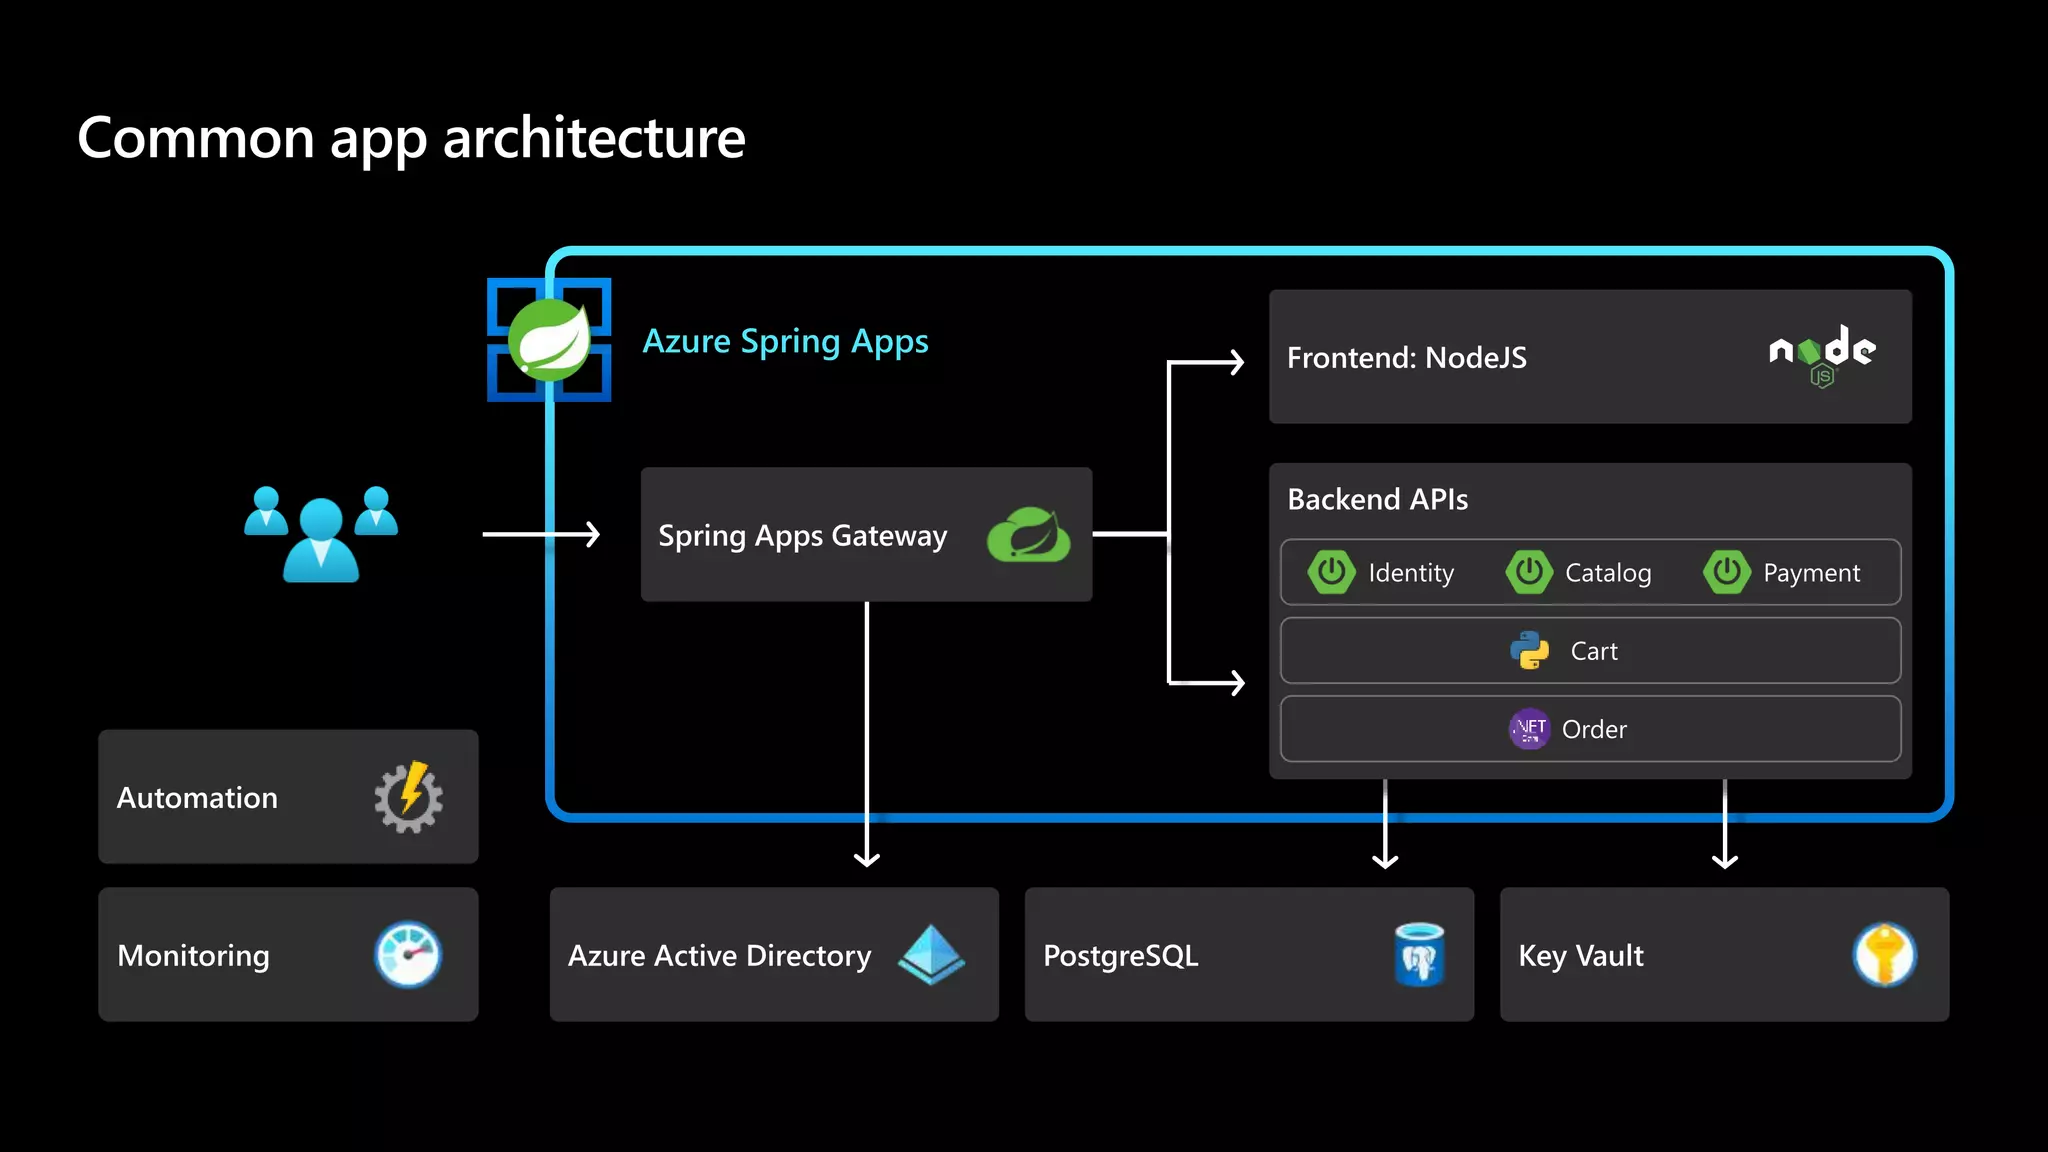Screen dimensions: 2048x1152
Task: Click the Backend APIs heading
Action: point(1377,499)
